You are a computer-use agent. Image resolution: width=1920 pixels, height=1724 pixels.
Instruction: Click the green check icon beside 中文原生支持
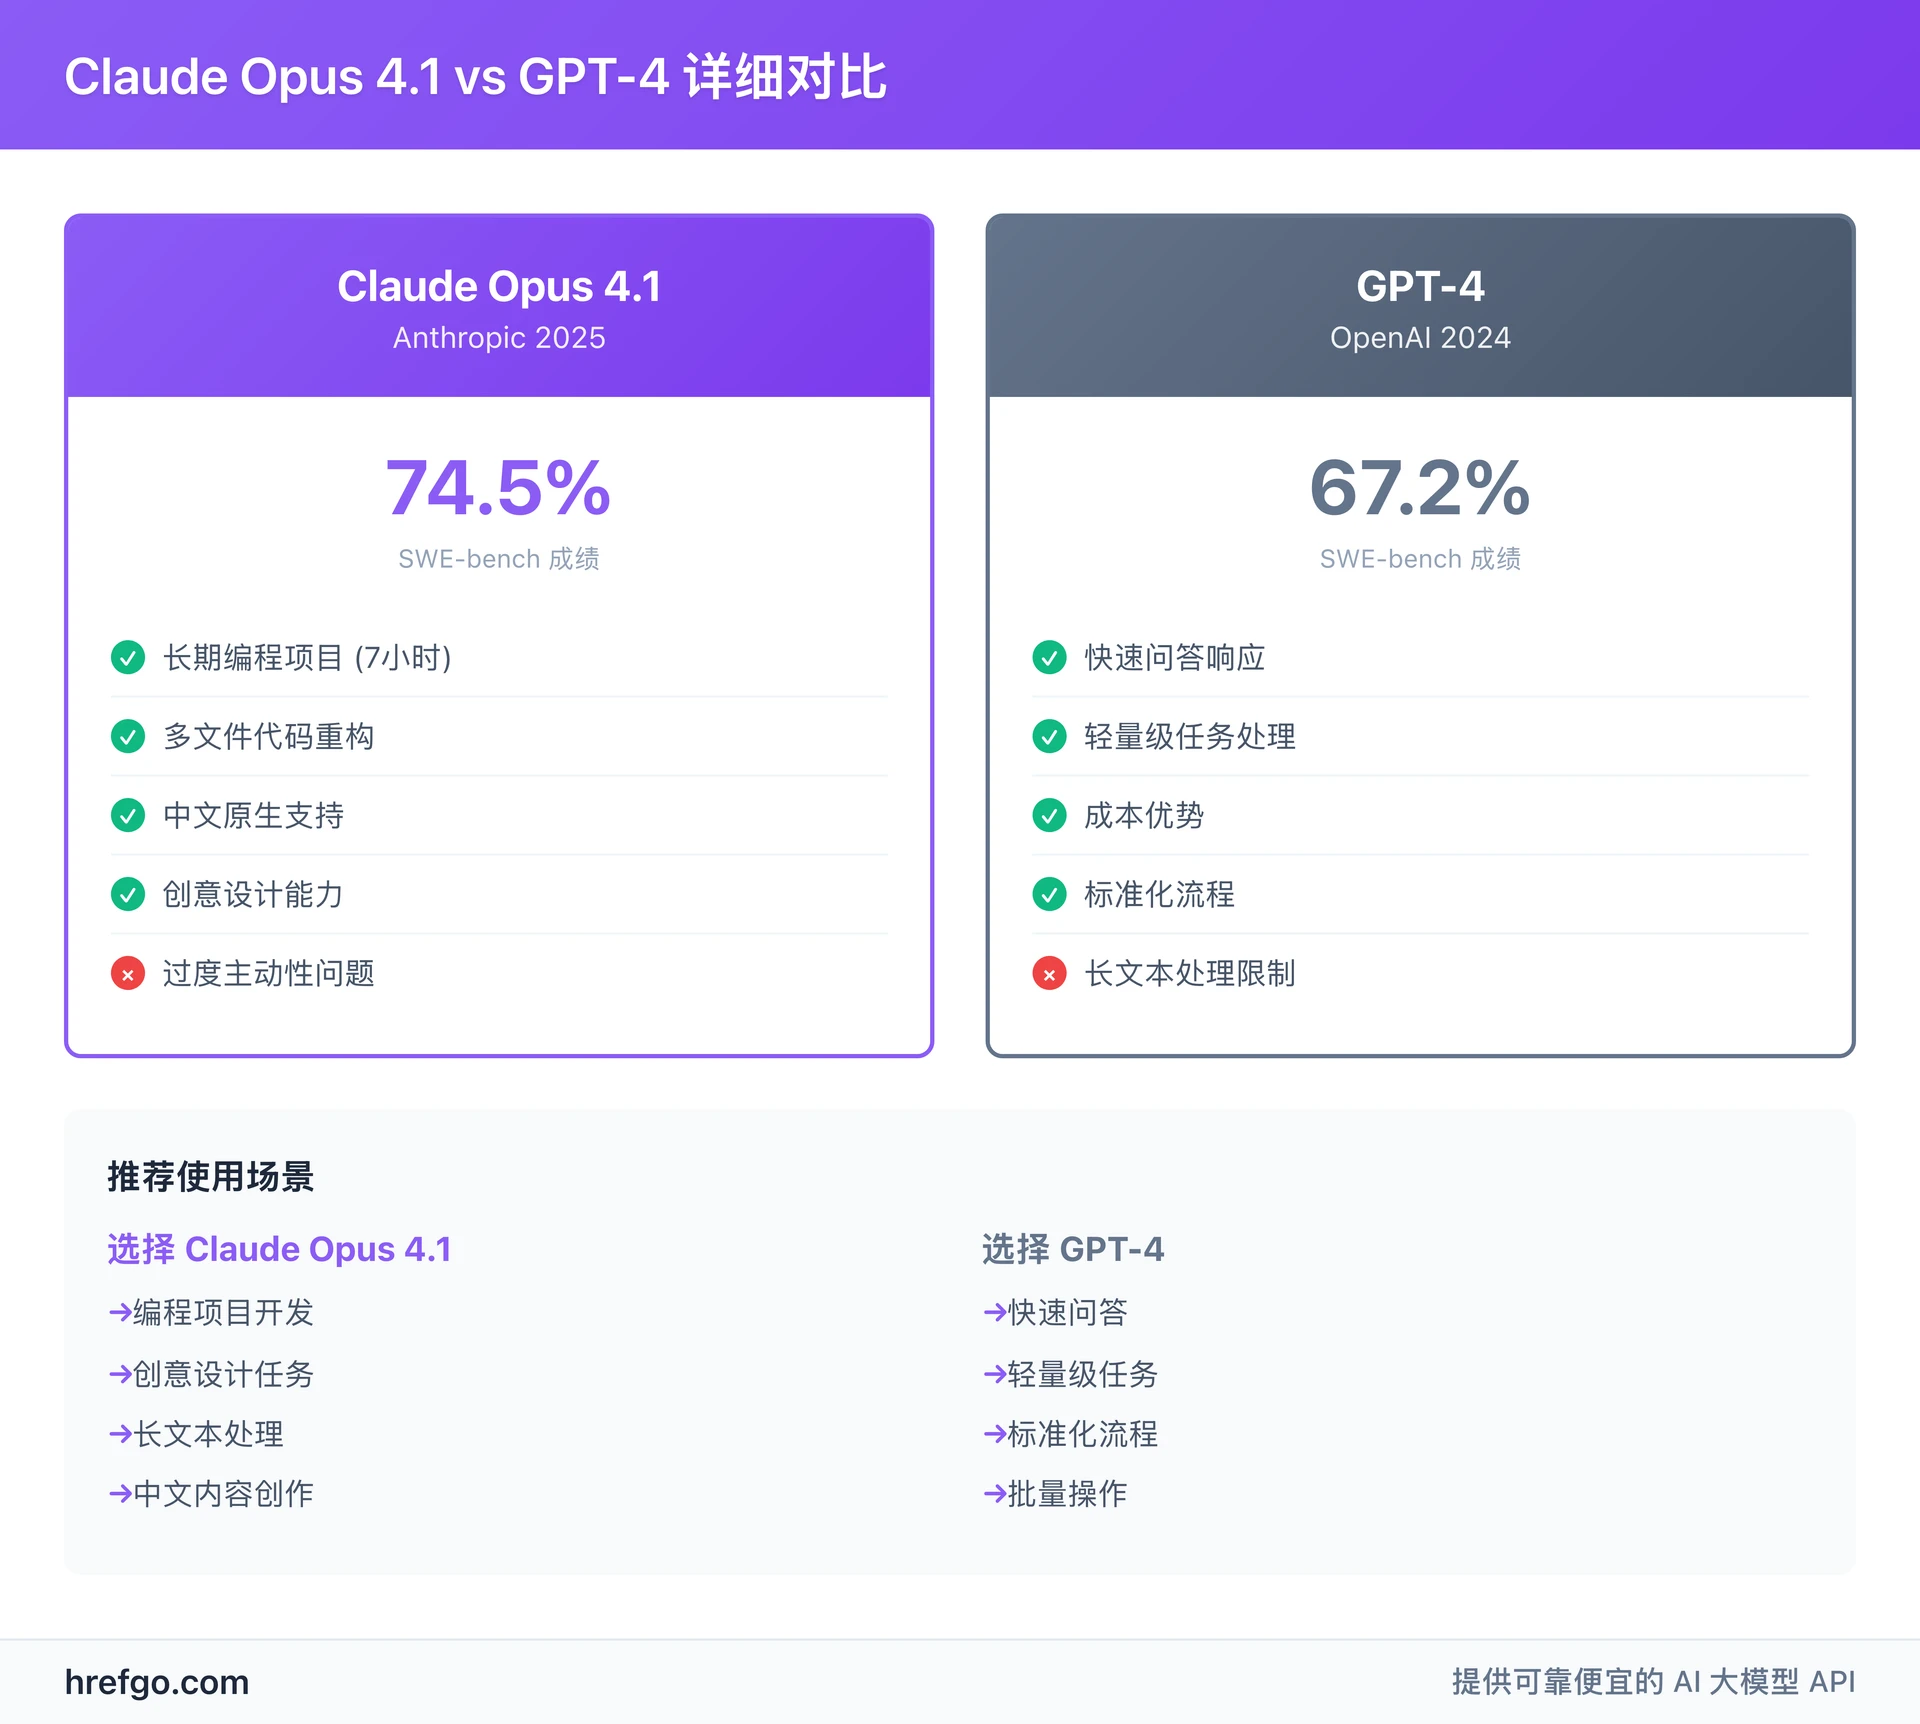click(128, 815)
